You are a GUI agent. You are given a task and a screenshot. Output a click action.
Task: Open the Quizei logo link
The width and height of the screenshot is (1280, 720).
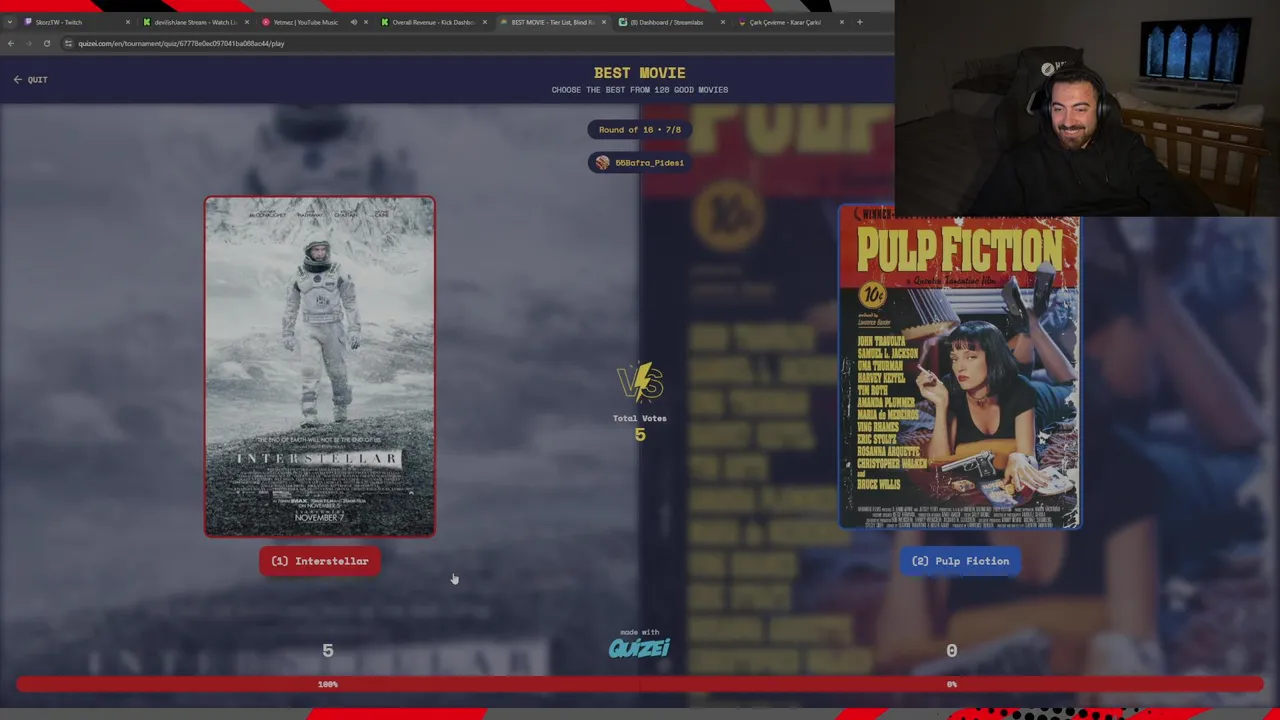pos(639,648)
